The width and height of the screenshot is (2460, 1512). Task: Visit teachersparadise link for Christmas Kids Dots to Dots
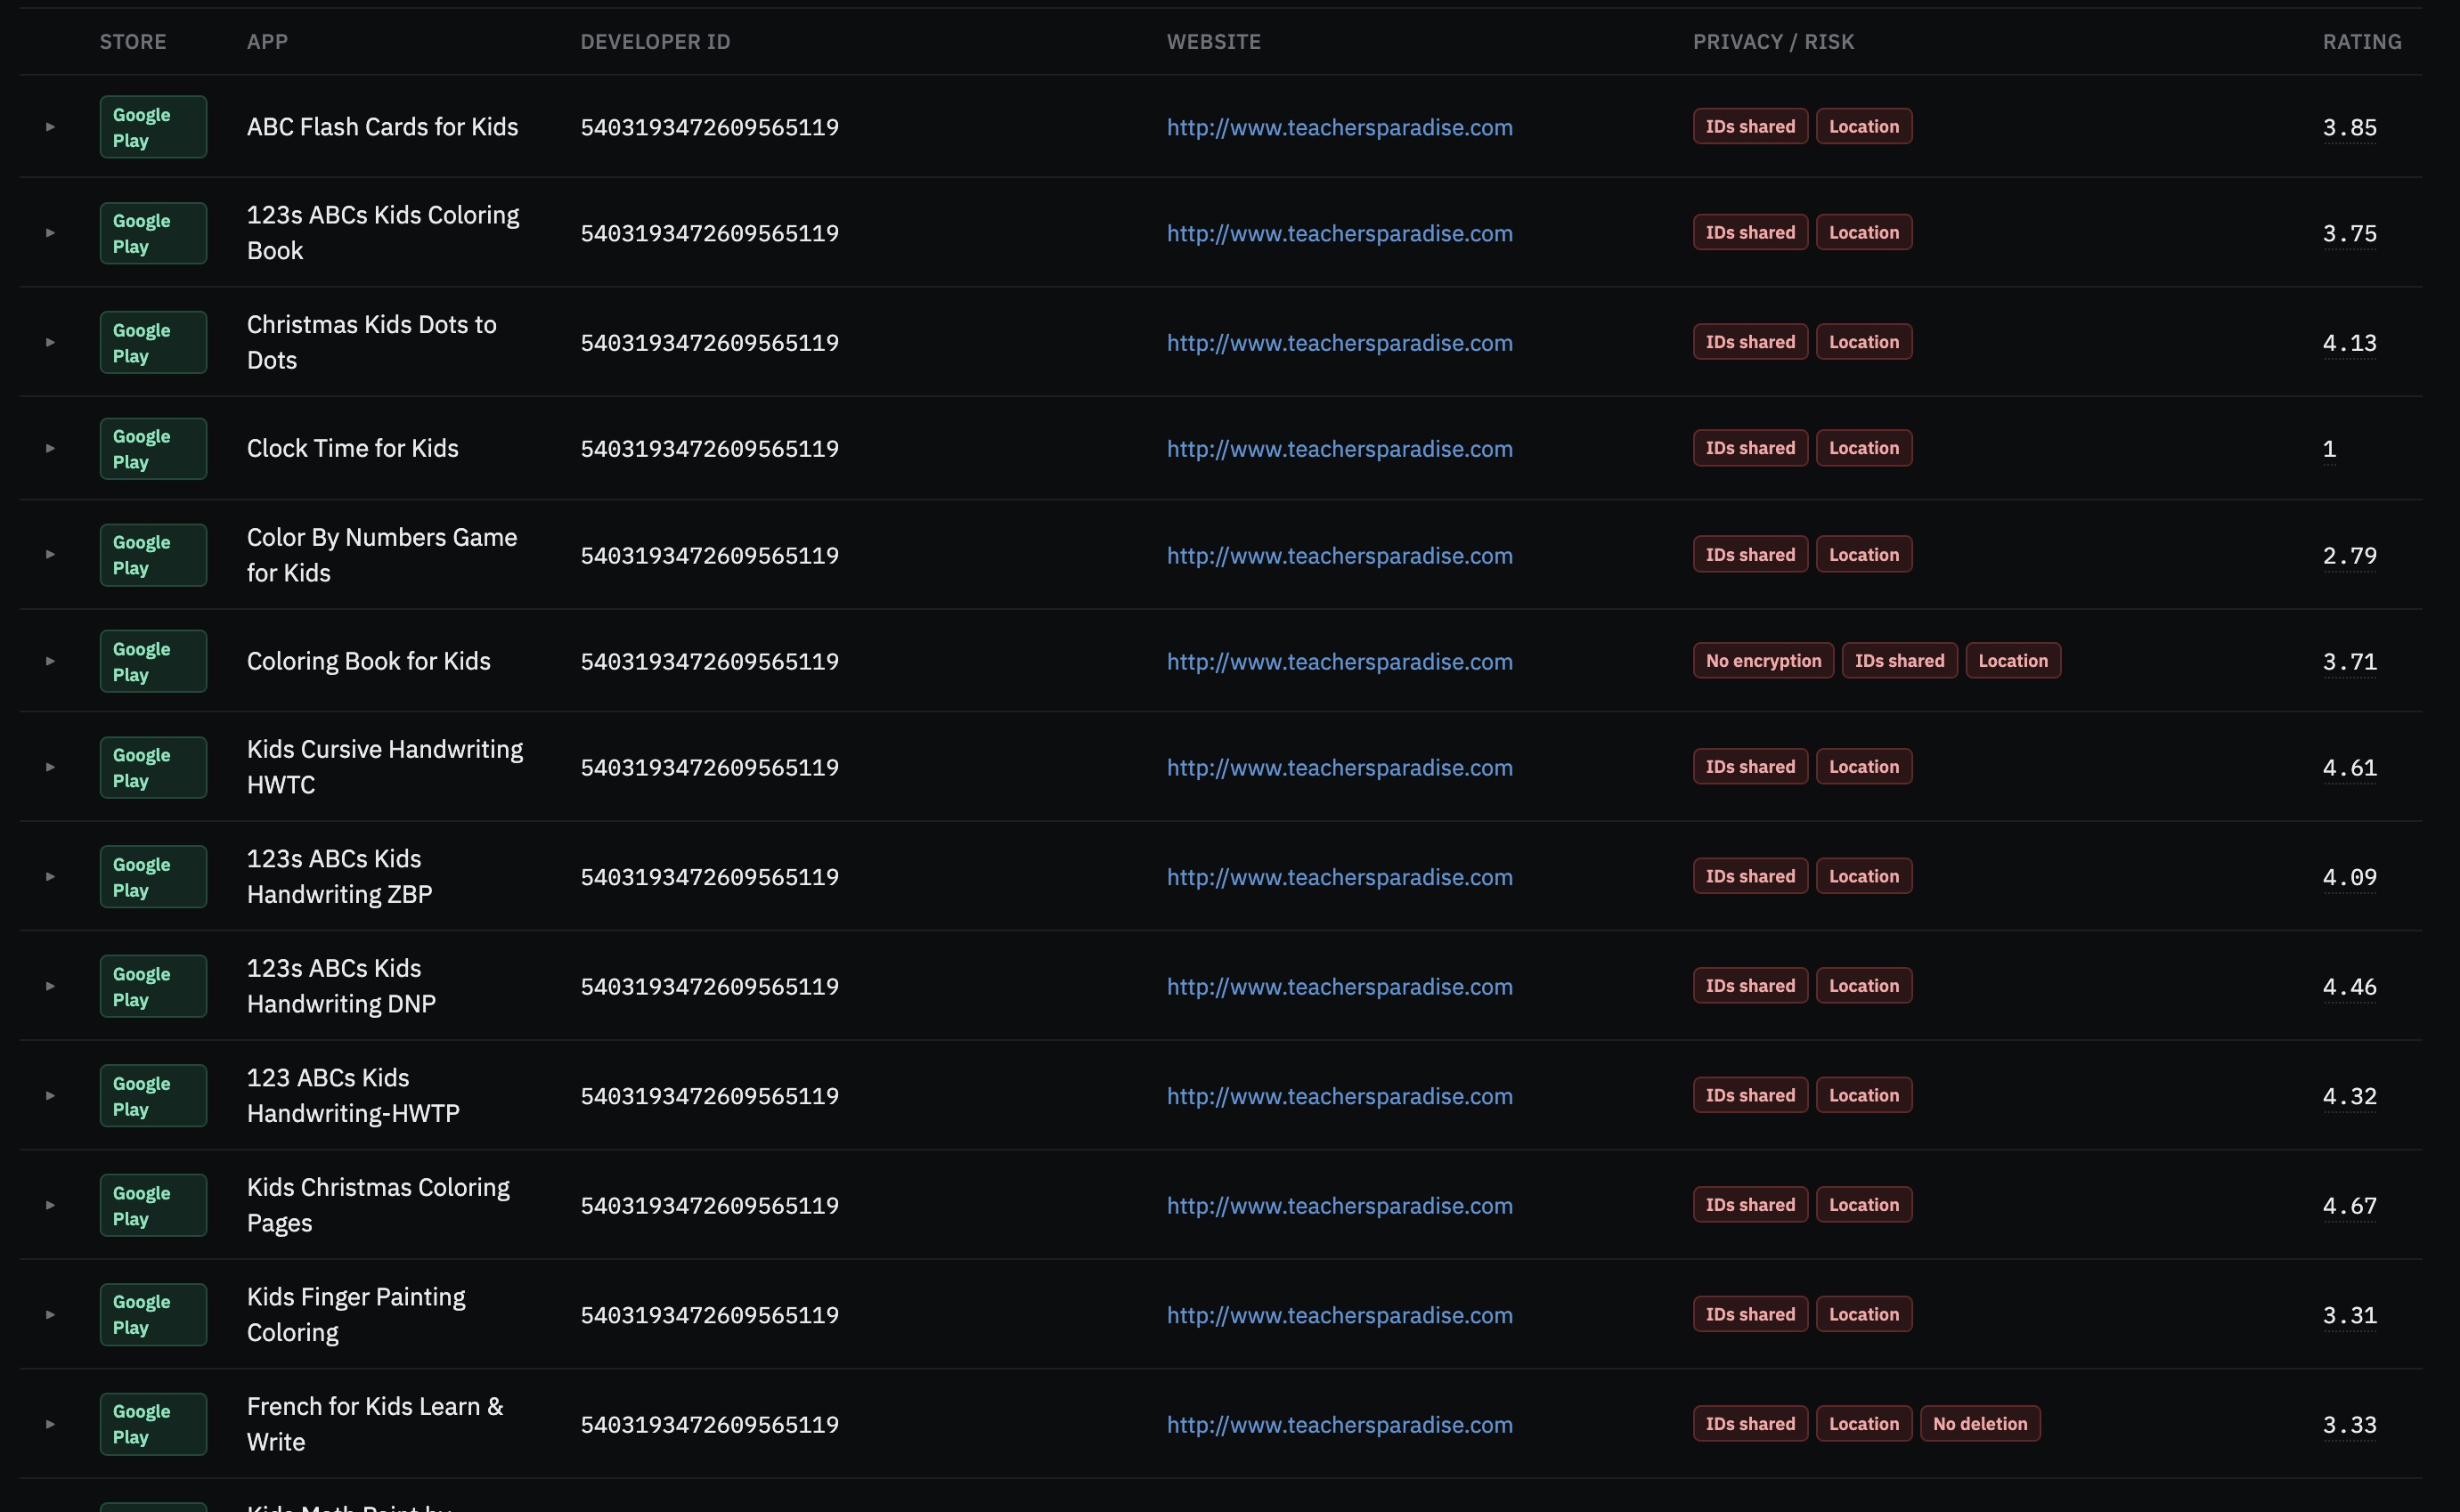click(x=1339, y=342)
